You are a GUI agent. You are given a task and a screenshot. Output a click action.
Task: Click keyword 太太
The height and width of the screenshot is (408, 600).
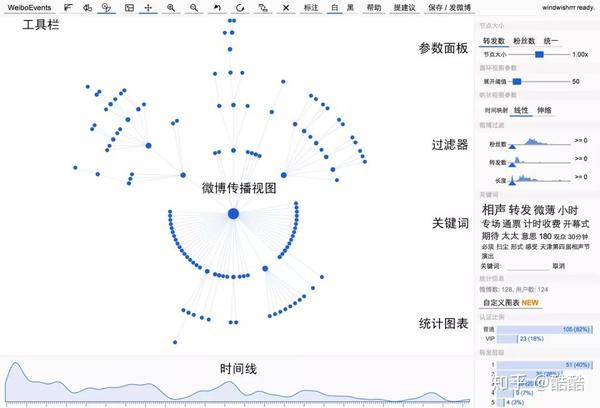point(510,236)
